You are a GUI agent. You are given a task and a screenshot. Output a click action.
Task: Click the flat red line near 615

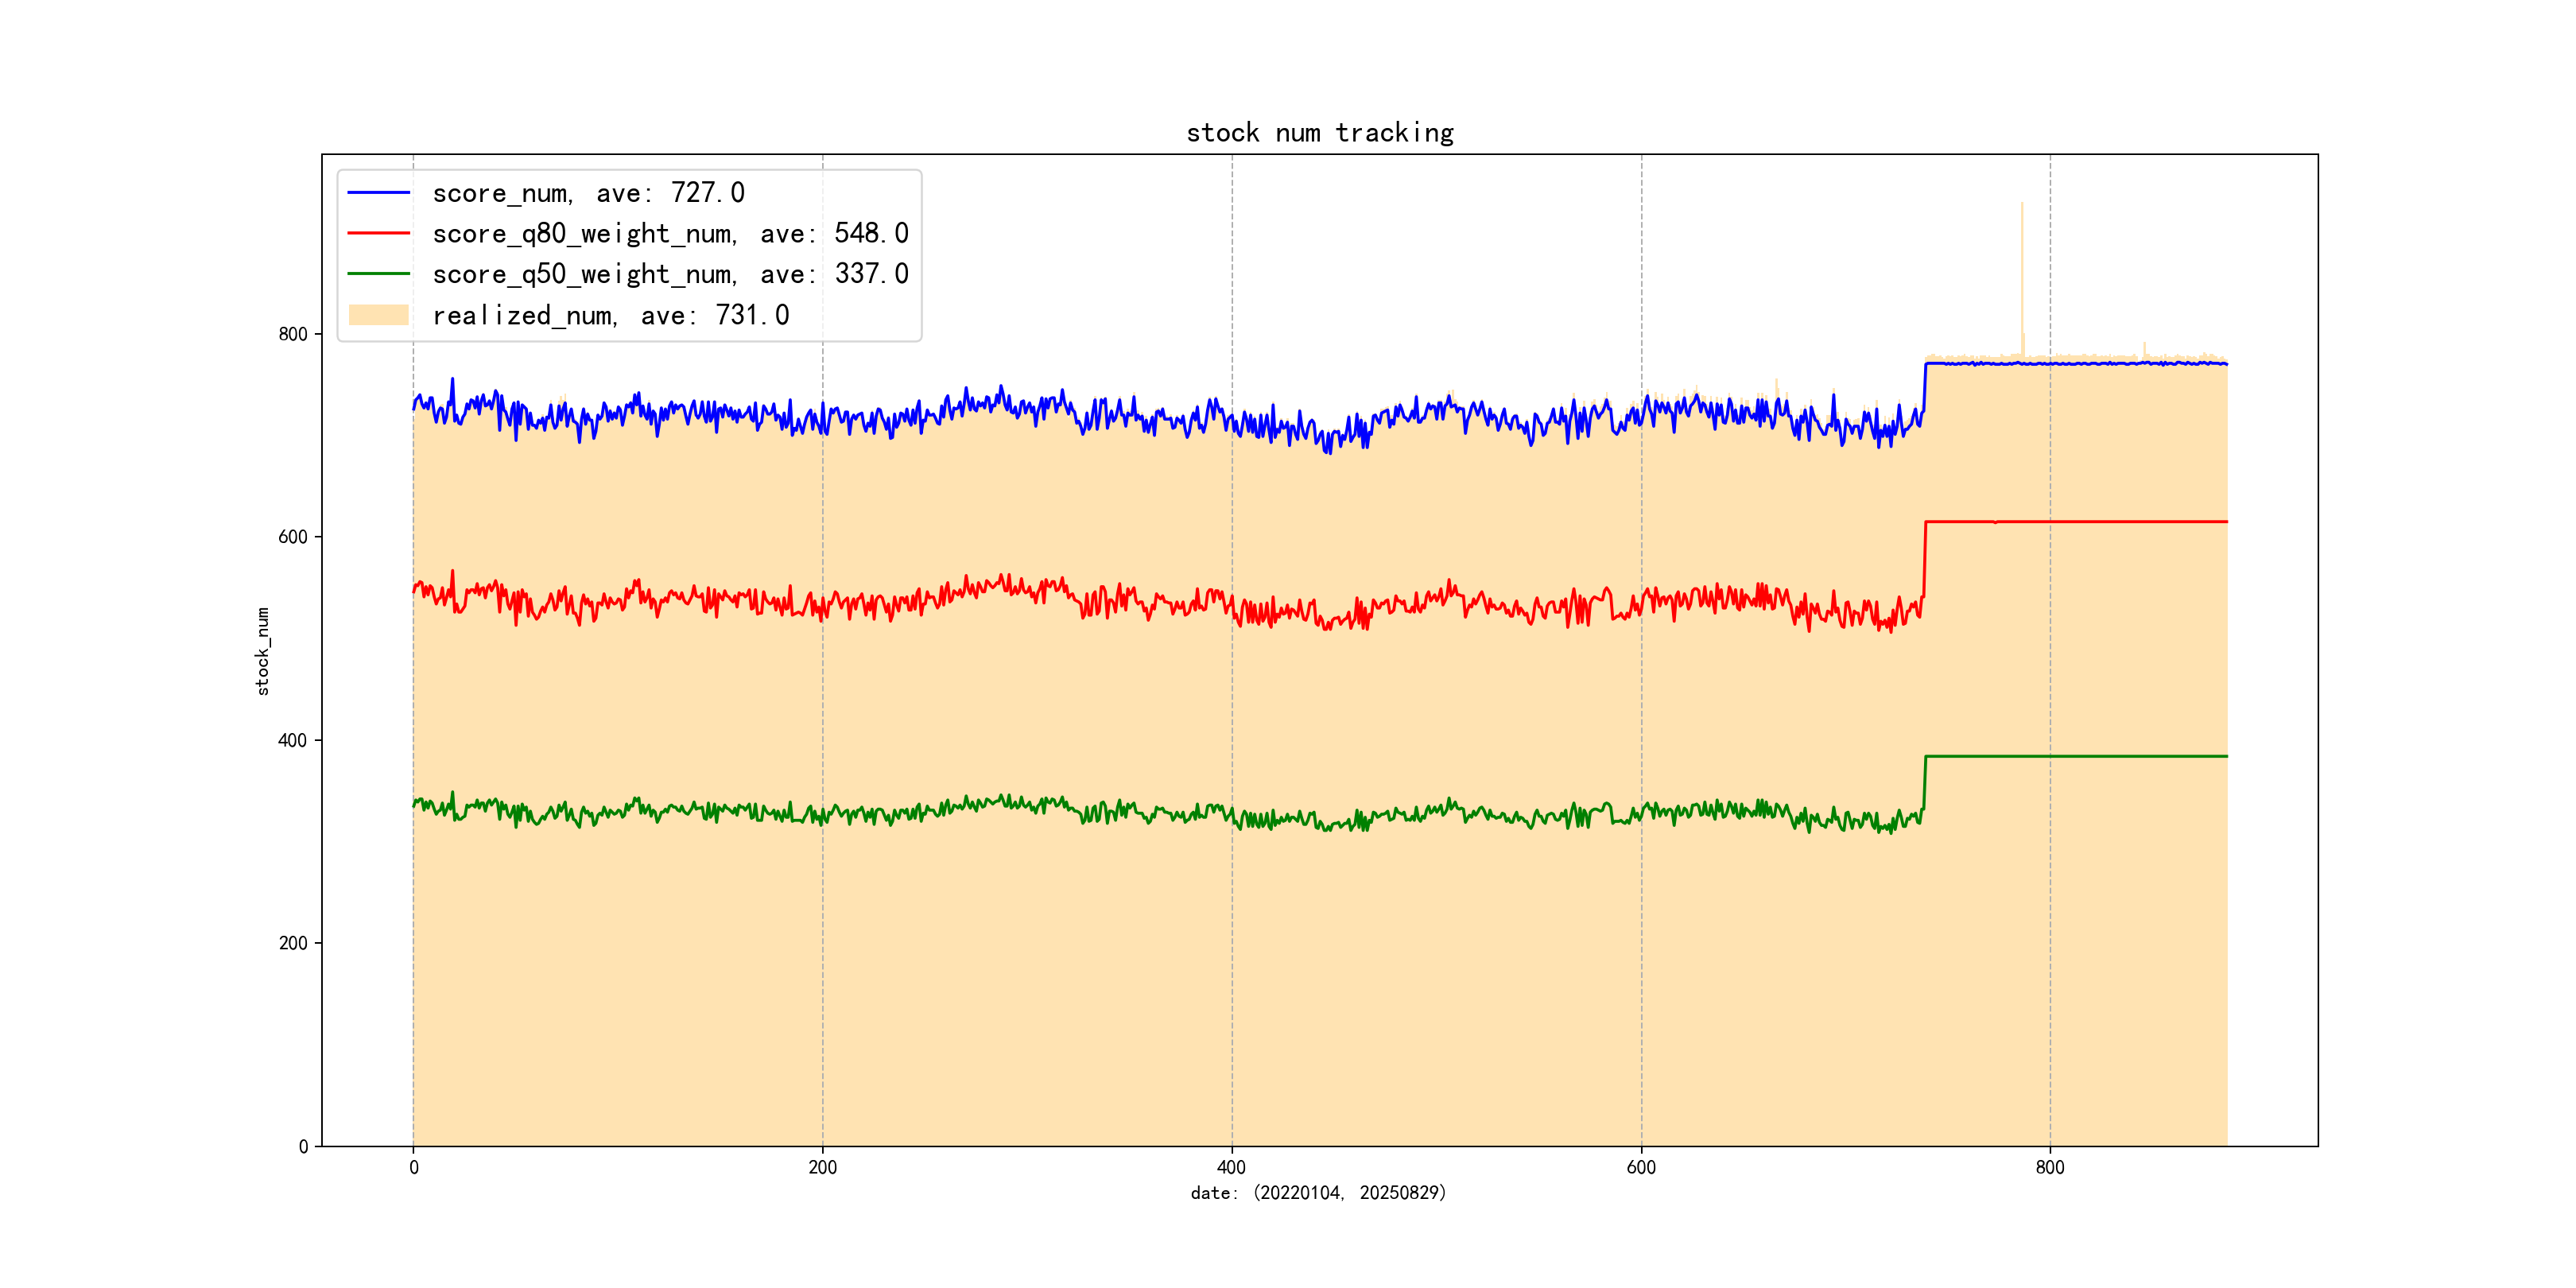click(2100, 521)
